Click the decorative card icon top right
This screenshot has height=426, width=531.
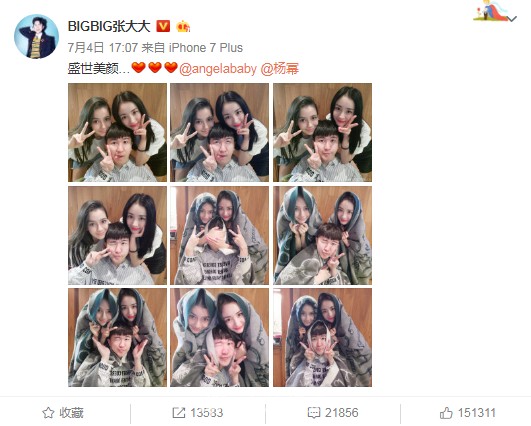(490, 11)
